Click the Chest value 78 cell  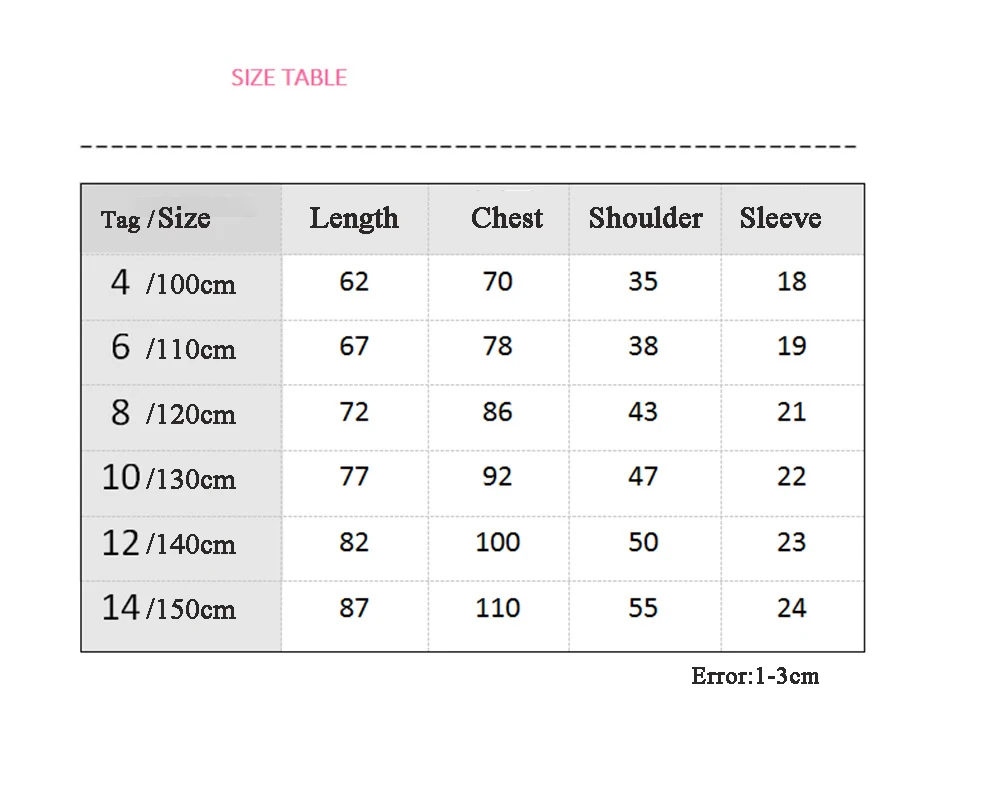click(x=497, y=347)
